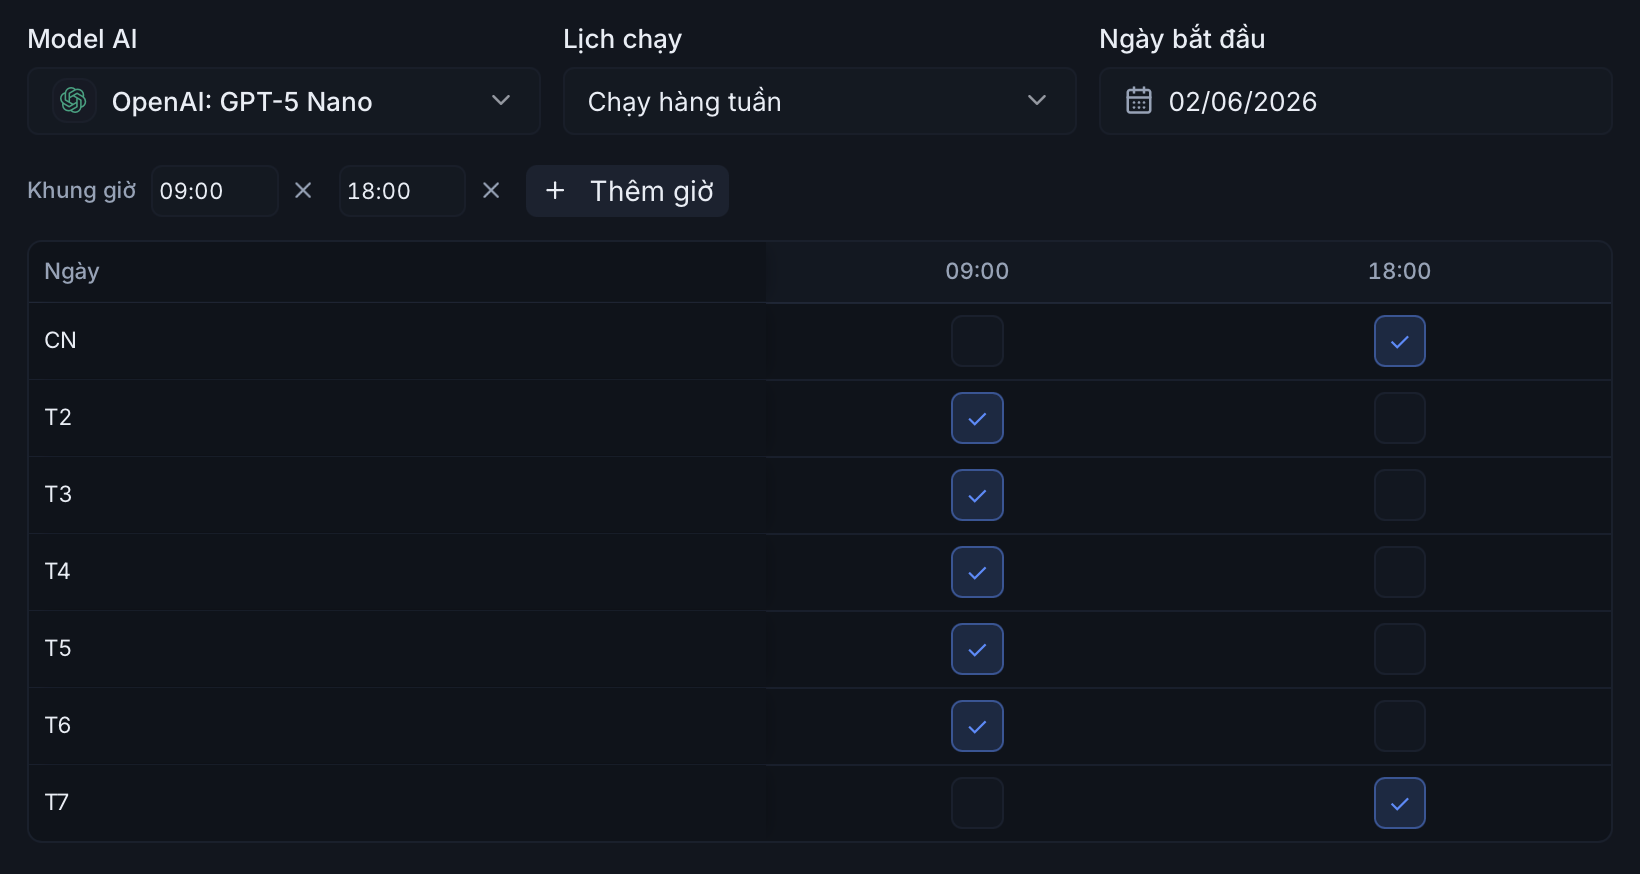Expand Model AI dropdown chevron
Image resolution: width=1640 pixels, height=874 pixels.
point(501,100)
